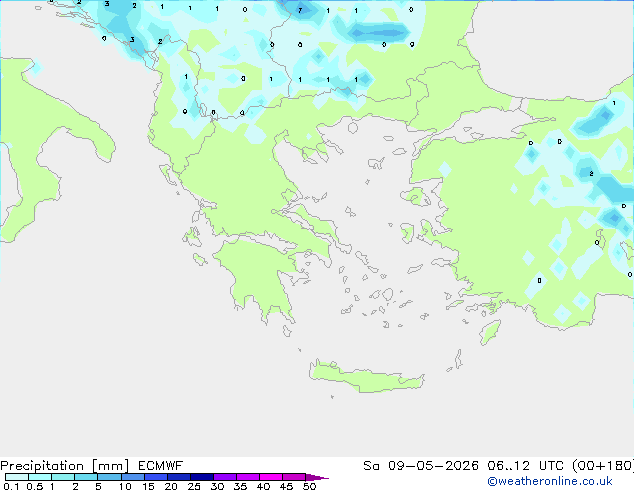Viewport: 634px width, 490px height.
Task: Pick the 20–25 mm legend swatch
Action: coord(178,477)
